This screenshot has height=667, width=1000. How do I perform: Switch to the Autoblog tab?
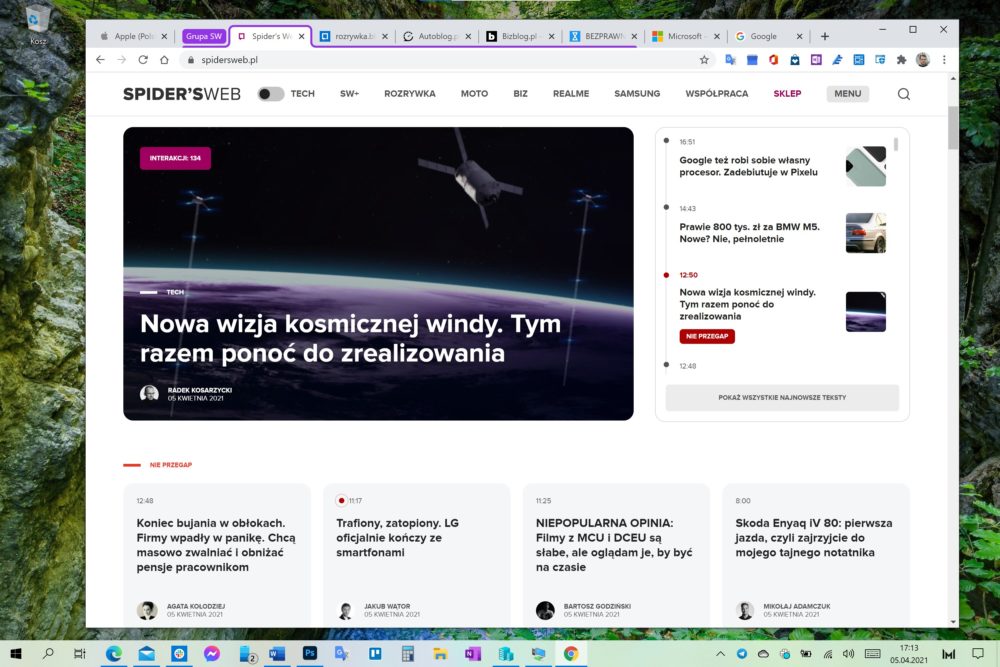tap(430, 36)
